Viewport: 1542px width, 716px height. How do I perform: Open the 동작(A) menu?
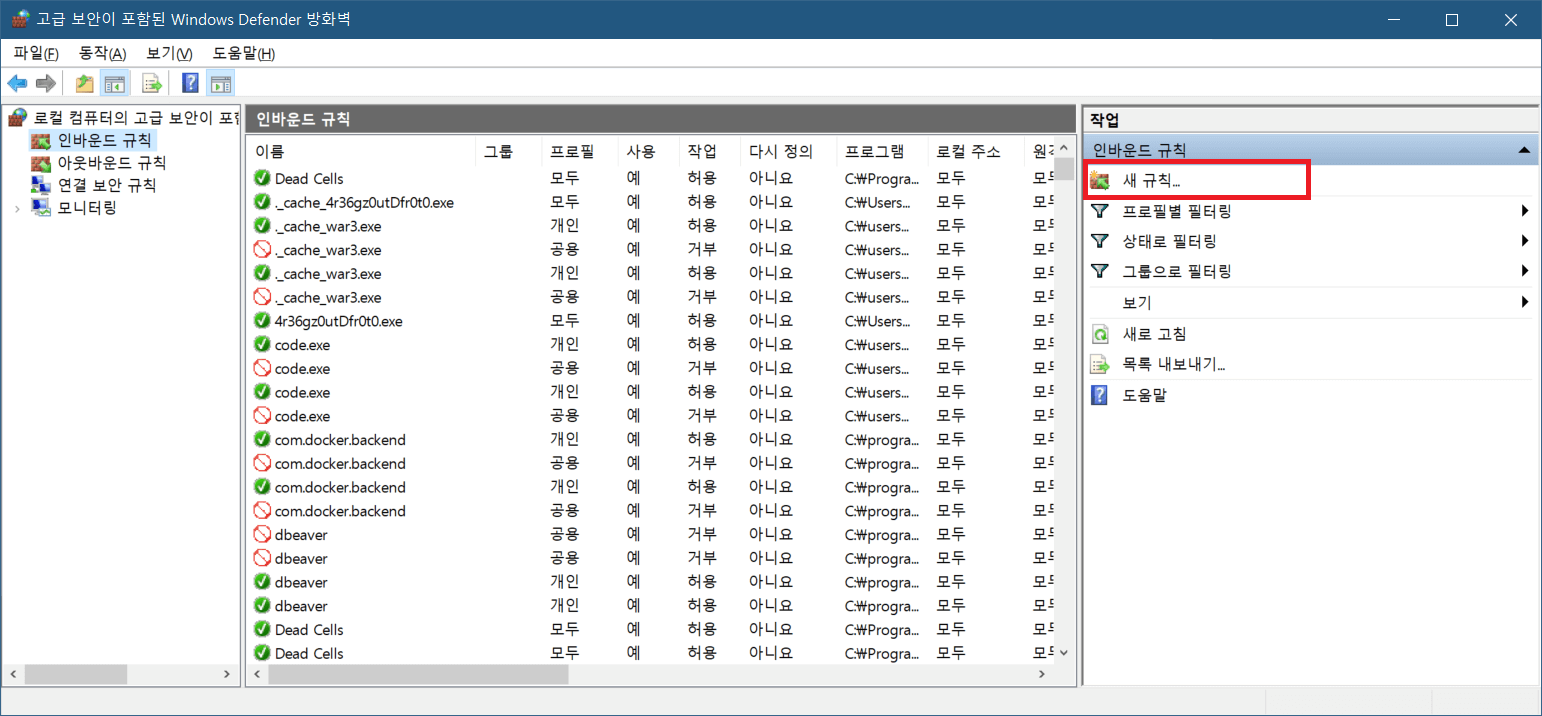(x=102, y=53)
